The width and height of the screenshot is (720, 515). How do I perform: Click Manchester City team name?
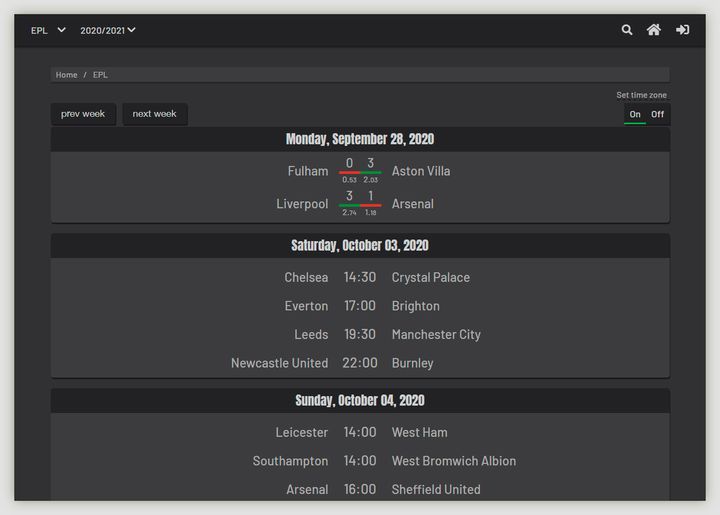tap(436, 335)
